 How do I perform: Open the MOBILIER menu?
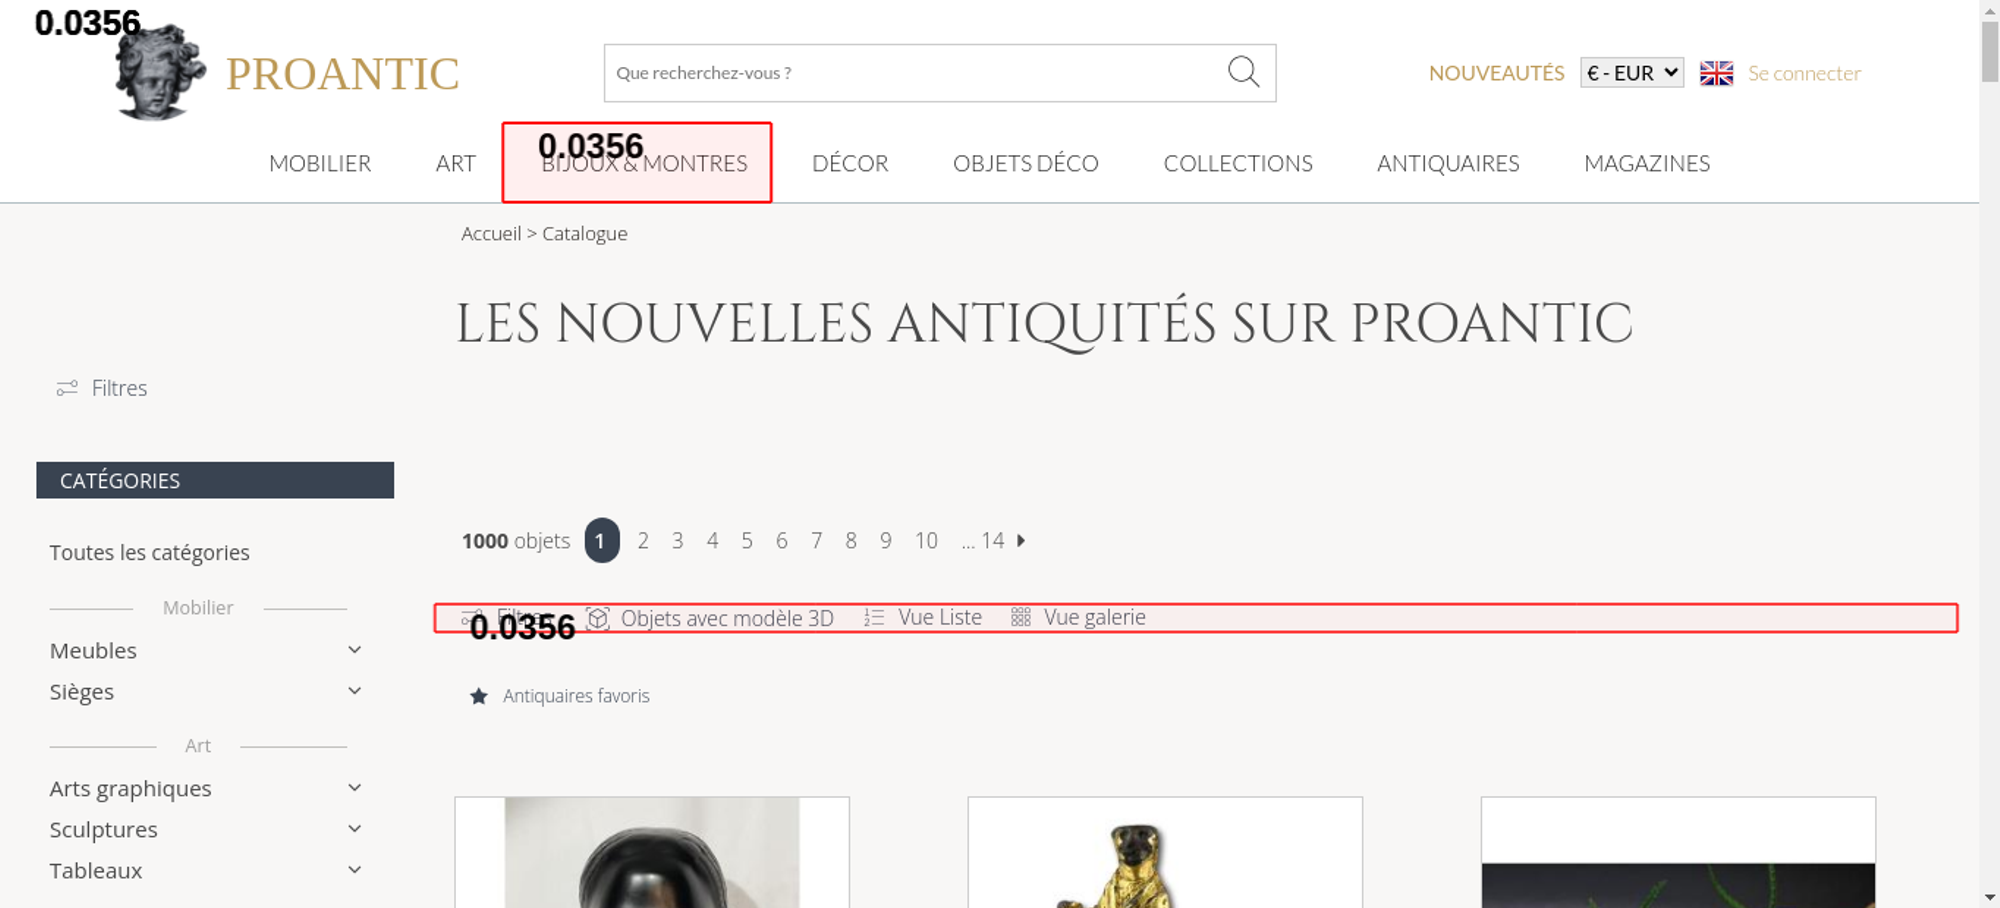[320, 163]
